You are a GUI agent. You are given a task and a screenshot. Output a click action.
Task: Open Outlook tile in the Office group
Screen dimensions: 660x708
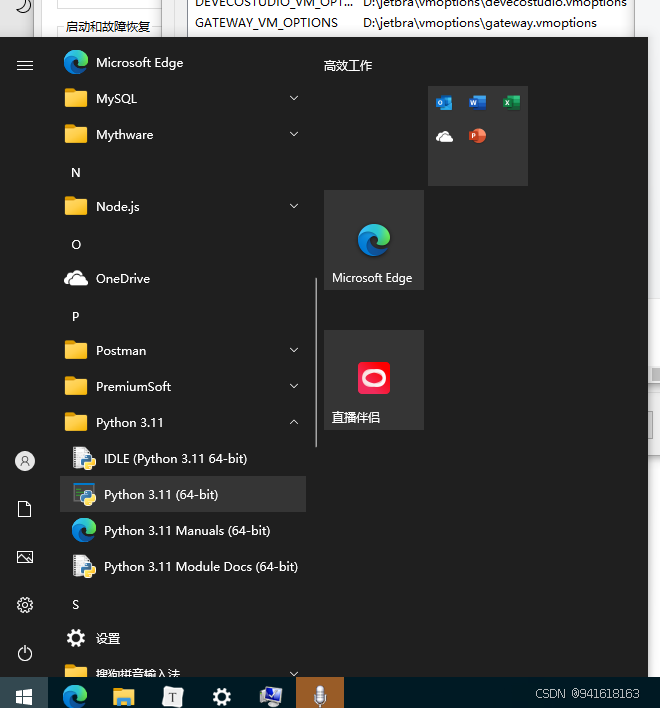(x=444, y=102)
